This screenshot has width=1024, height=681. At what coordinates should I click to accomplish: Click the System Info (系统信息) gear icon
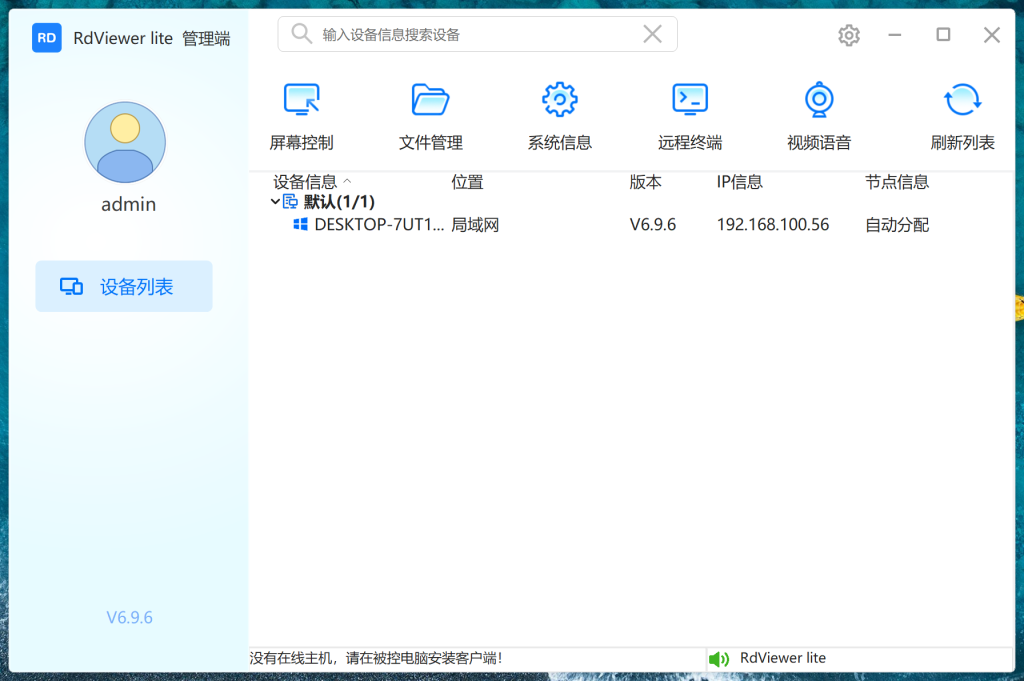pyautogui.click(x=559, y=100)
